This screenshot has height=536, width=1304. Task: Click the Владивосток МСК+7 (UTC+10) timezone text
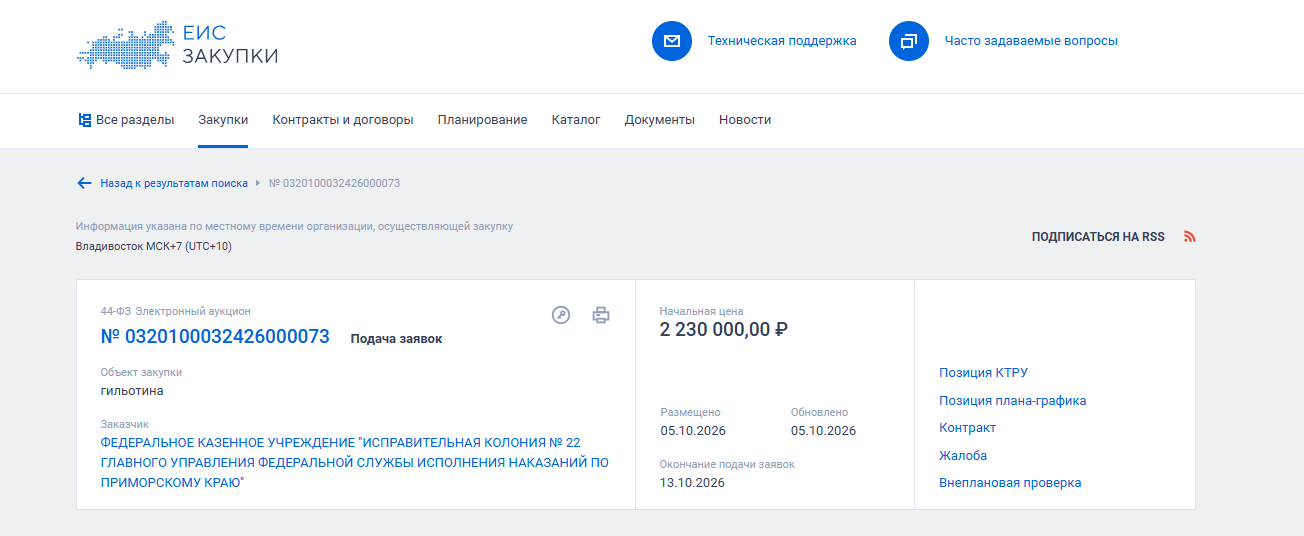153,246
